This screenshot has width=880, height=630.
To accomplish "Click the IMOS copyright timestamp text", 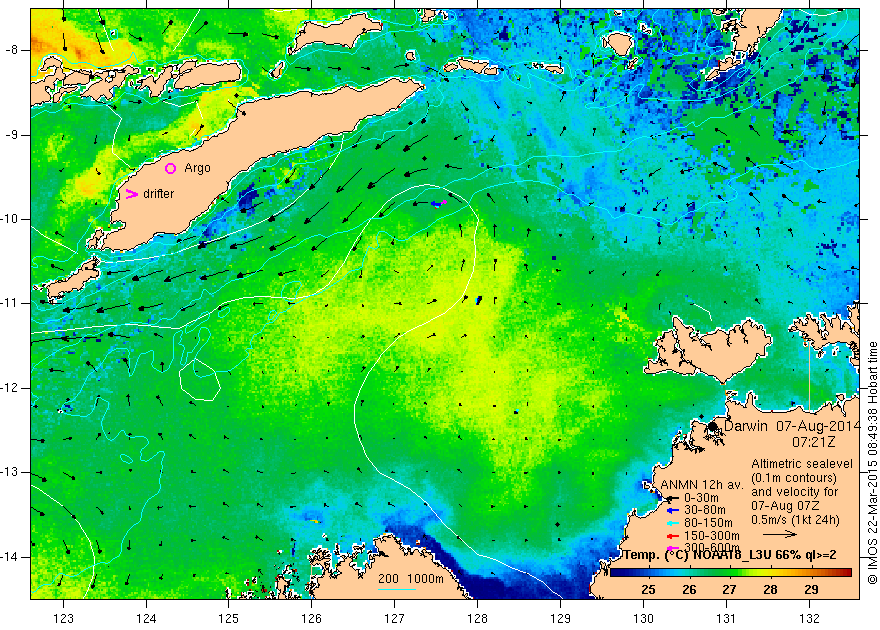I will [x=872, y=463].
